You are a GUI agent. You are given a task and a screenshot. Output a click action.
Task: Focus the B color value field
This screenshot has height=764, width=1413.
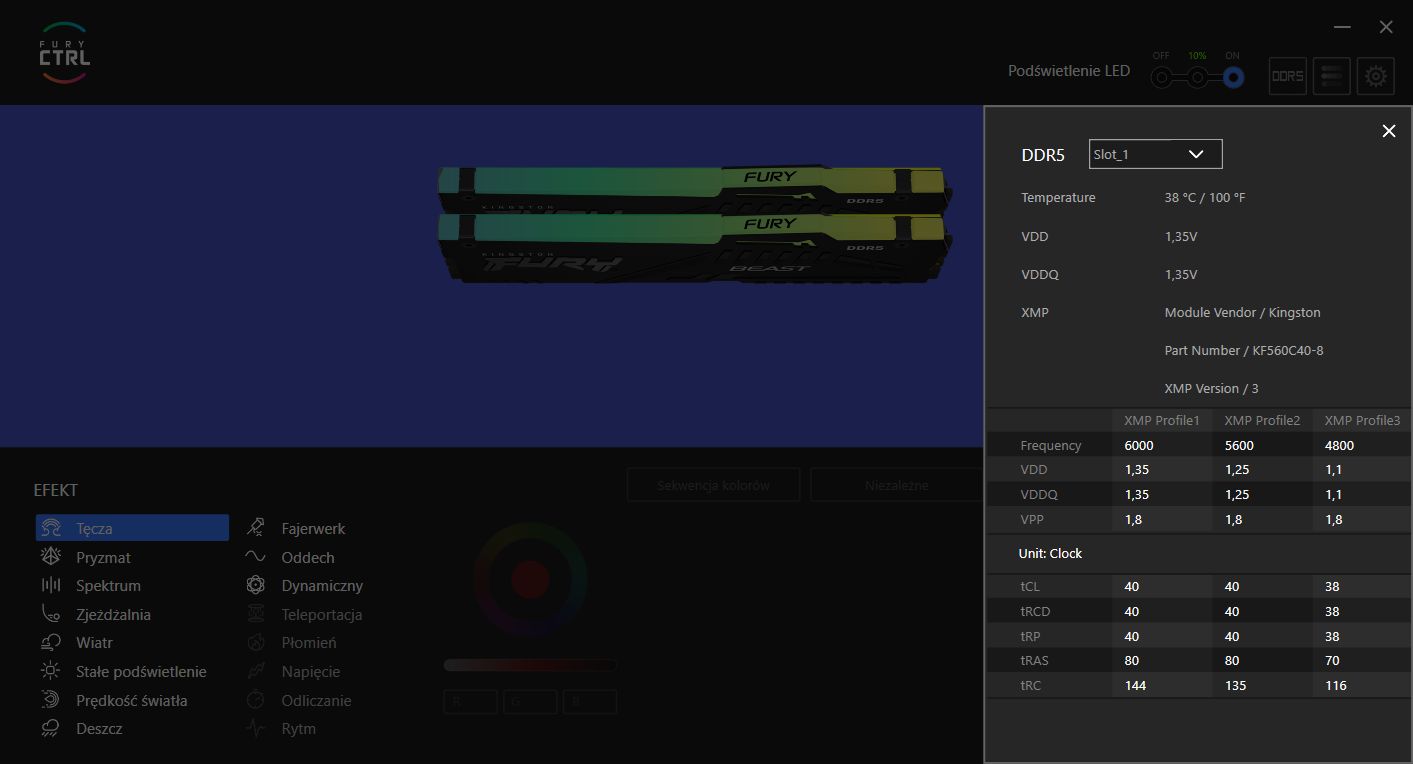point(590,702)
